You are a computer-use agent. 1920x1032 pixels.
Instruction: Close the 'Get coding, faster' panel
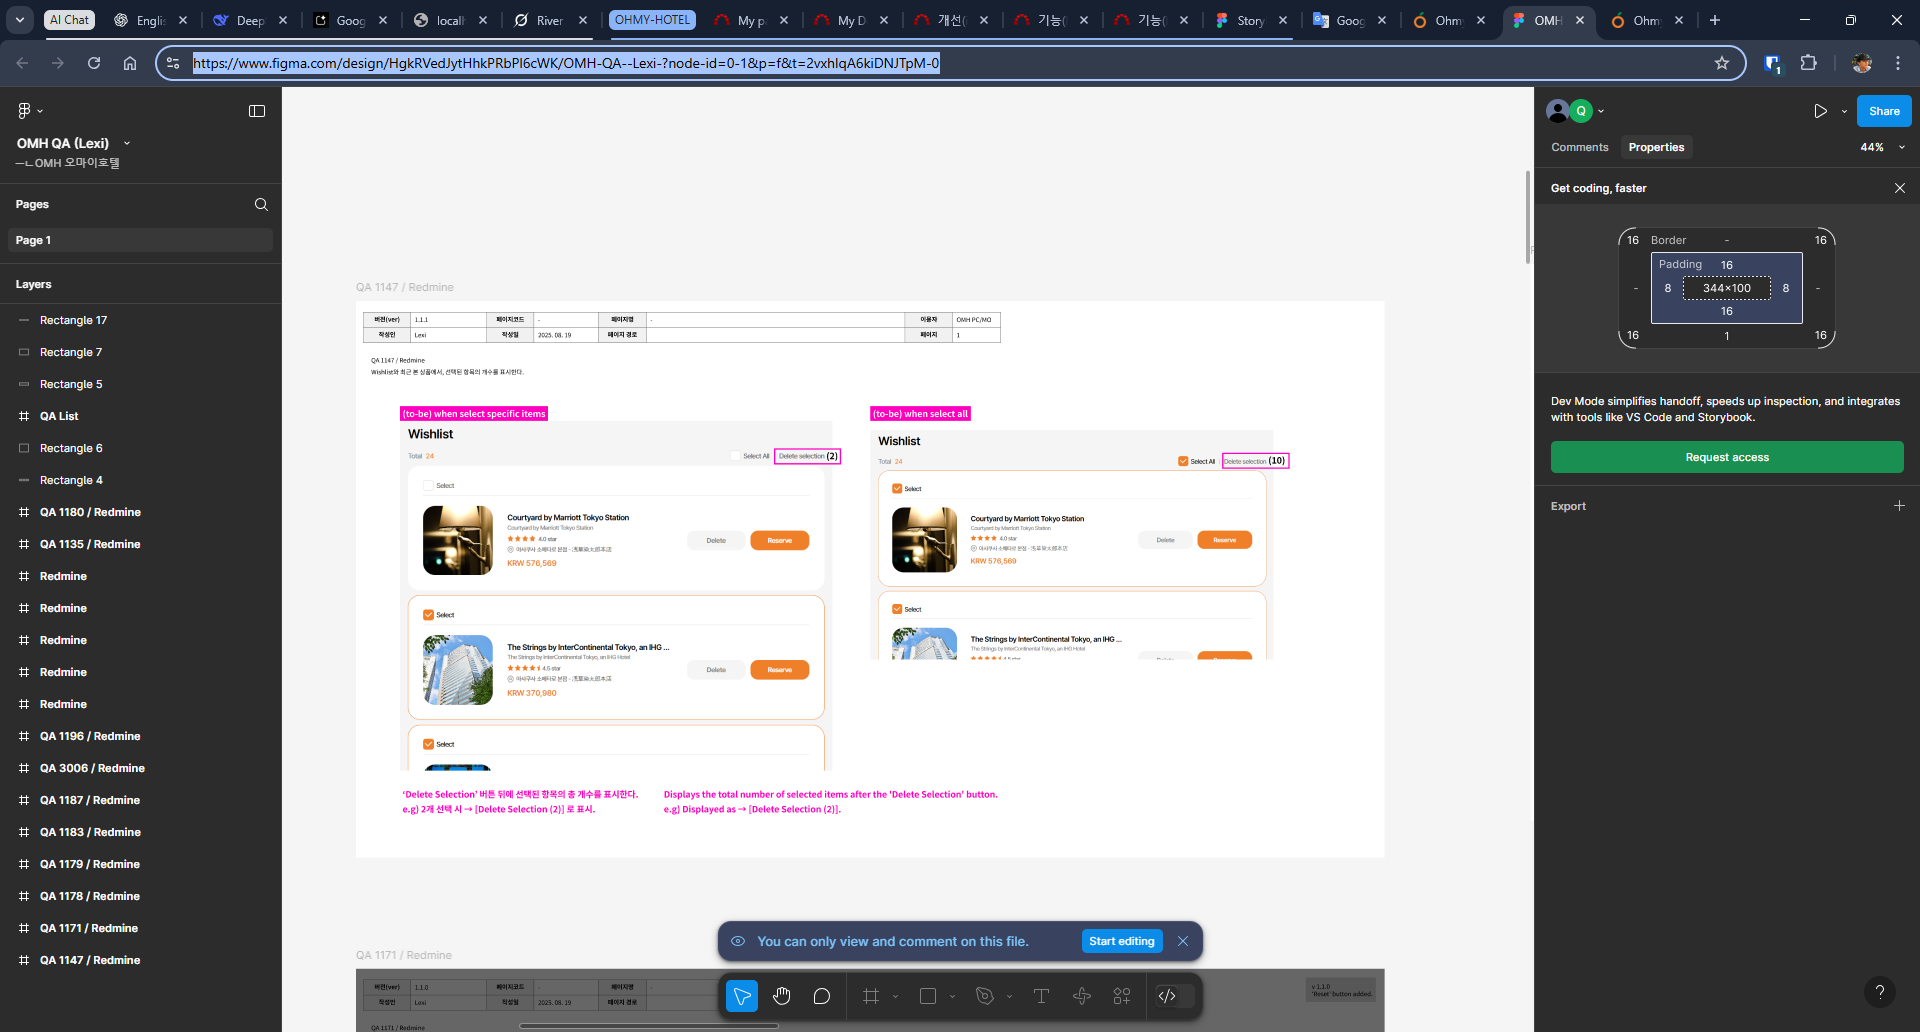(x=1899, y=188)
